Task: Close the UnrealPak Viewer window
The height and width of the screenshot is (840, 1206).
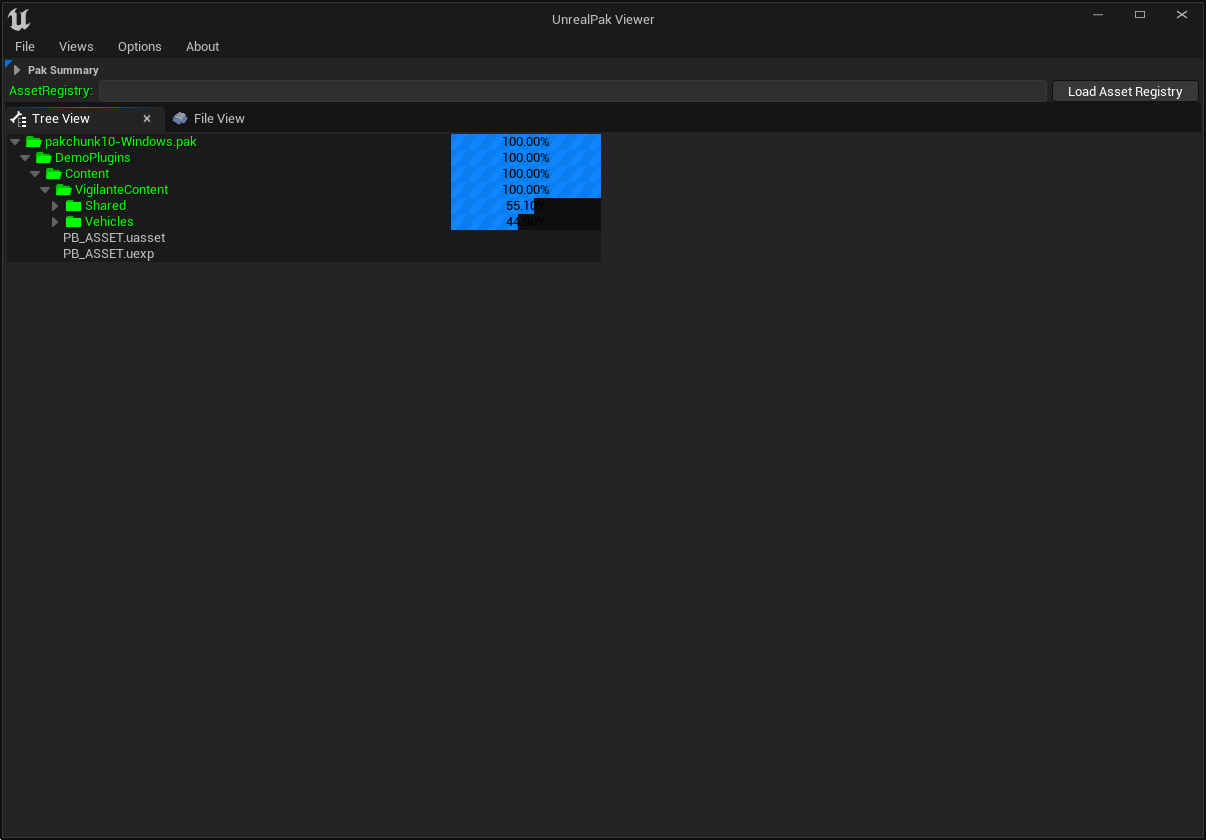Action: pos(1182,15)
